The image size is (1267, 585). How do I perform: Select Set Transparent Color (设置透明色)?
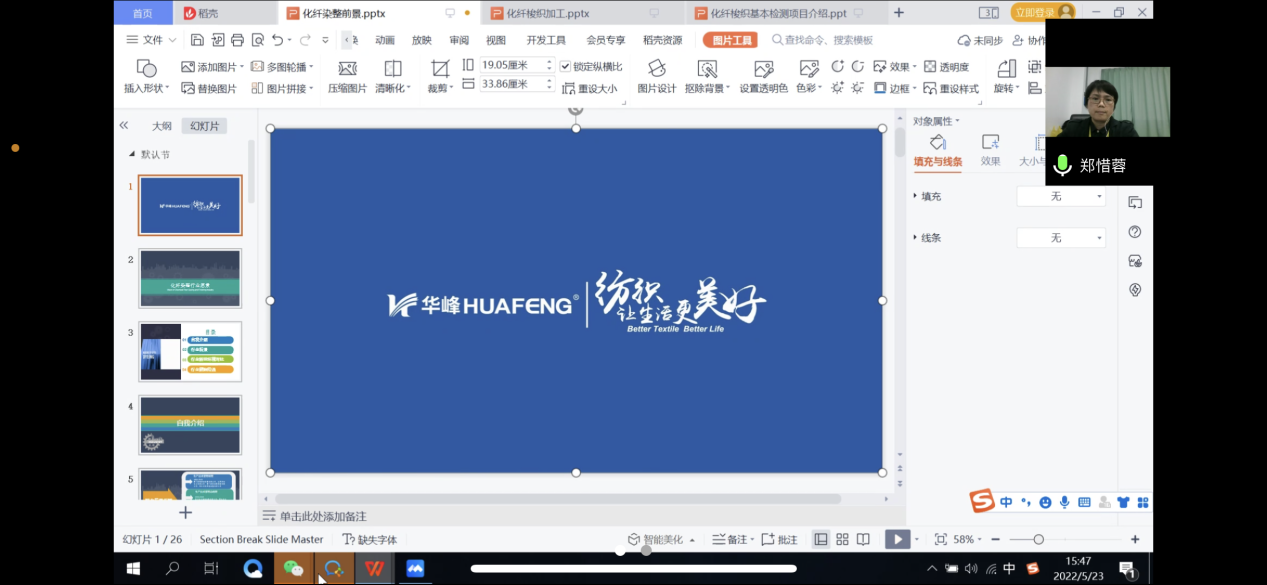[763, 77]
